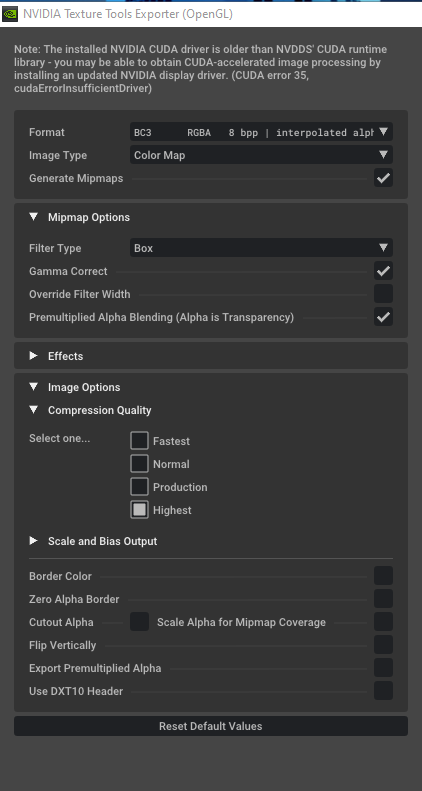
Task: Click the 'Filter Type' label
Action: (x=55, y=248)
